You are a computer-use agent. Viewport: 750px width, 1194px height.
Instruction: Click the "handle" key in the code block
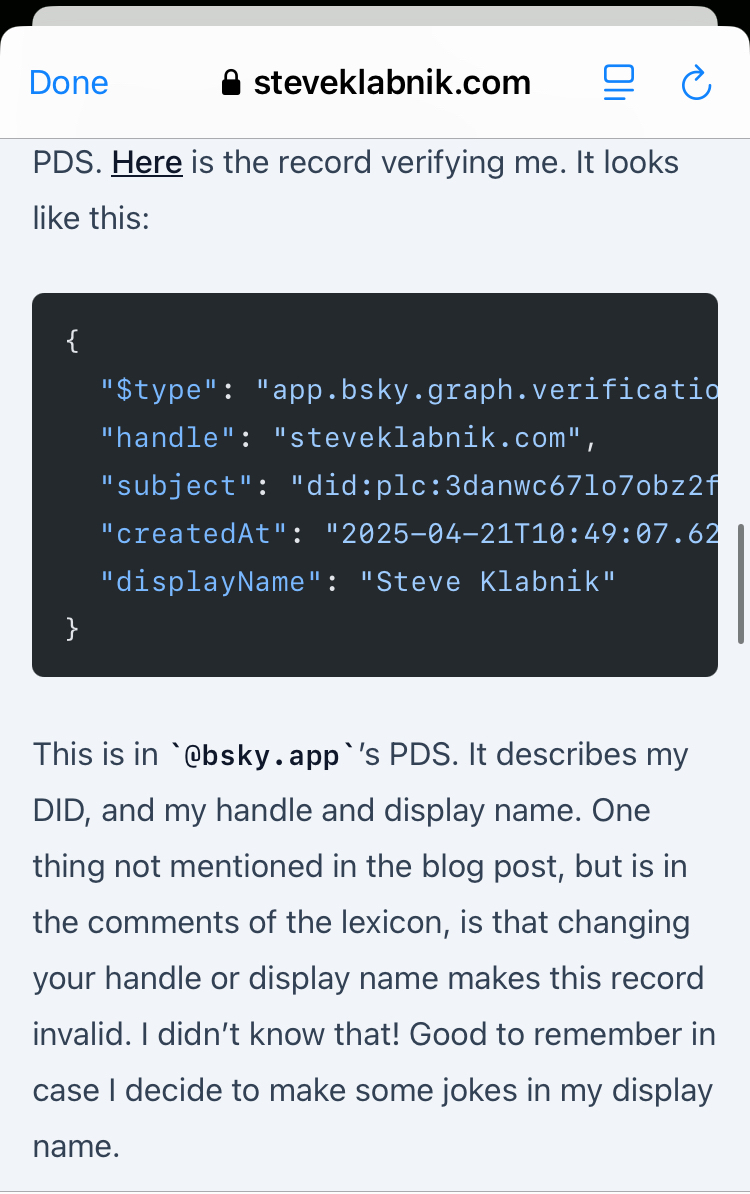(159, 437)
